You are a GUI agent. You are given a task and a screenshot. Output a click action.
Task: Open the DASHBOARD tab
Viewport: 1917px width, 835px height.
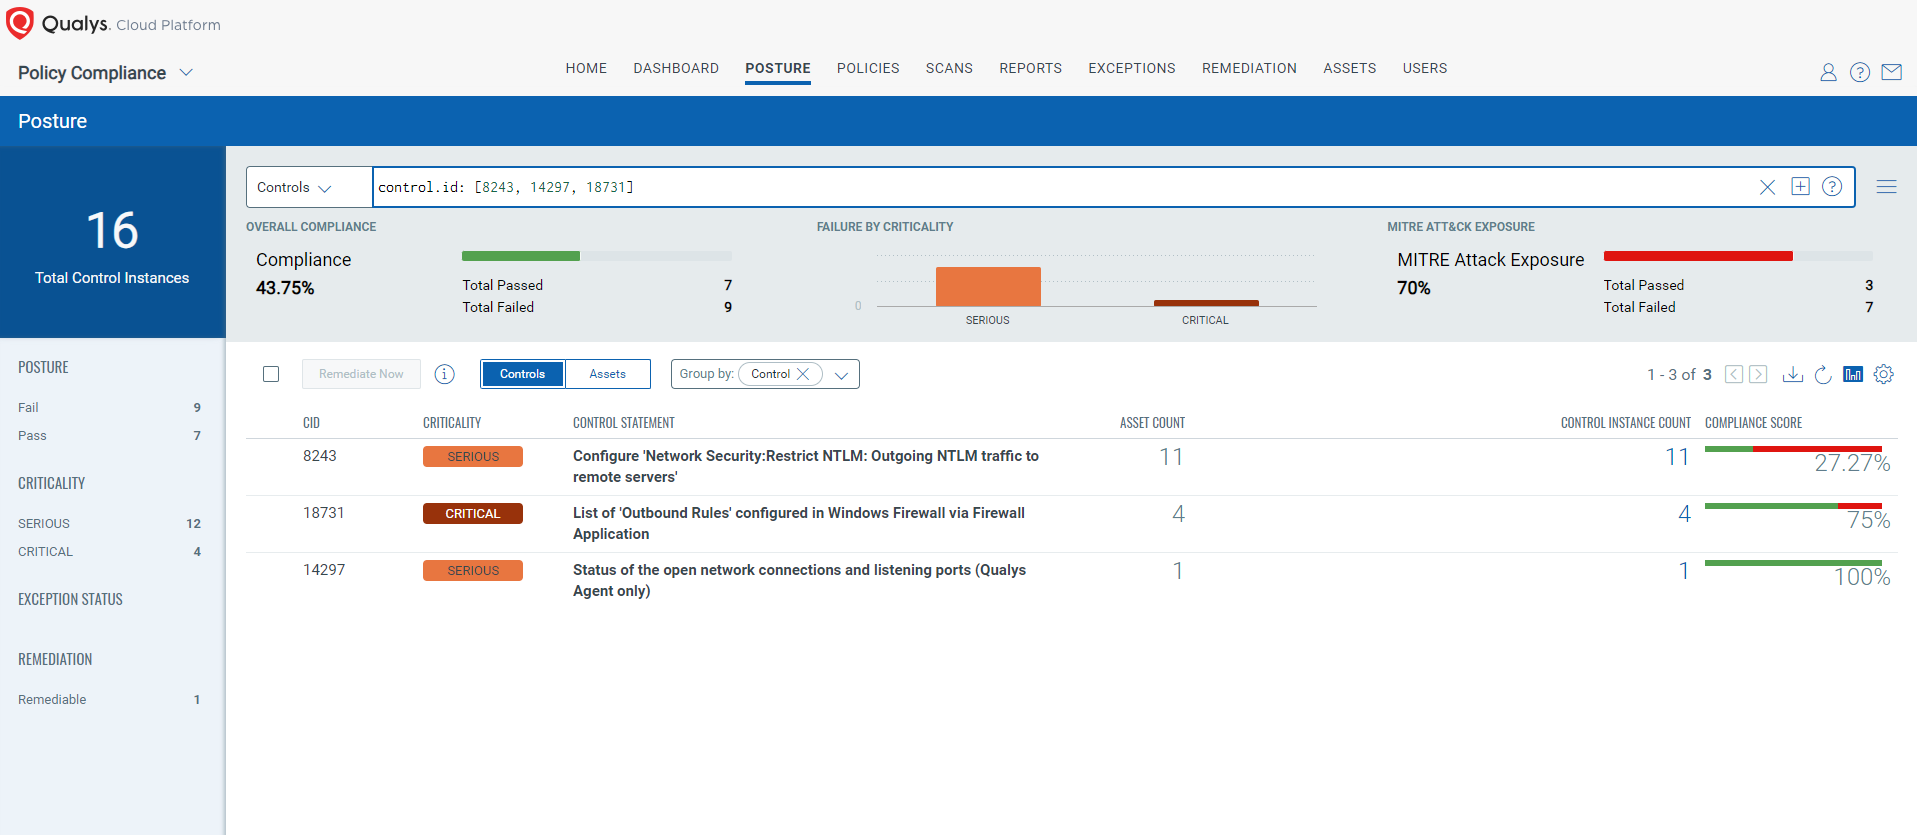[676, 68]
